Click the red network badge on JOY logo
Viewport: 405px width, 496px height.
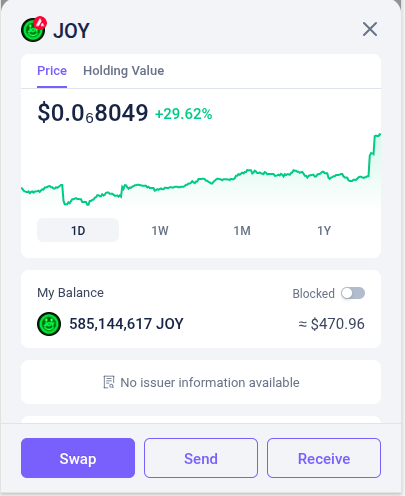click(x=40, y=23)
